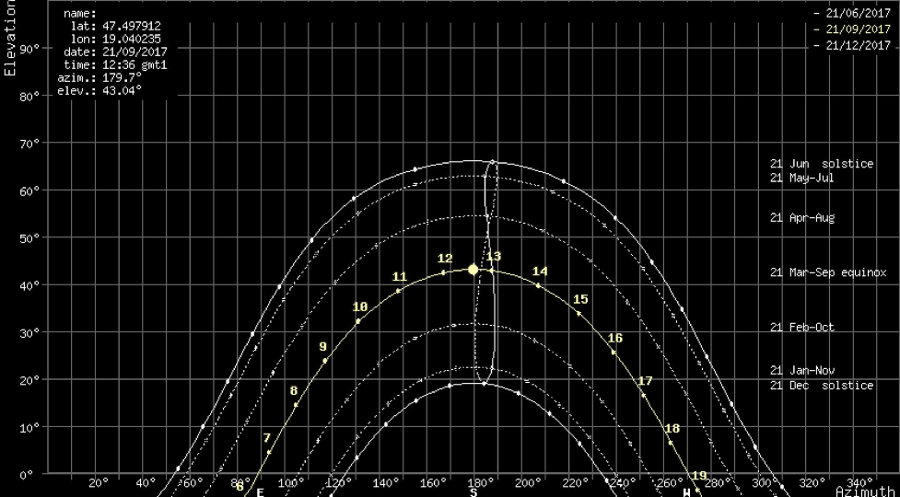Click the 18 hour marker near sunset
This screenshot has height=497, width=900.
click(672, 429)
